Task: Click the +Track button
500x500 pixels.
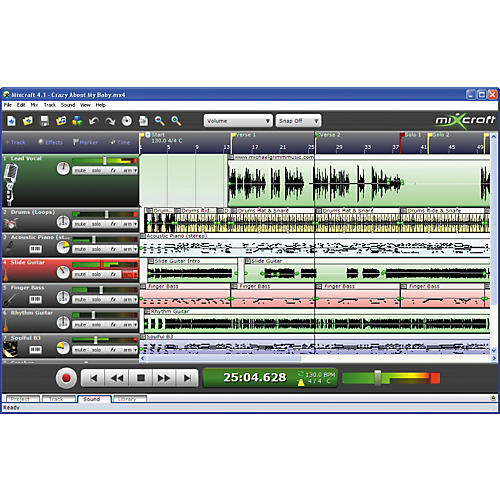Action: [16, 142]
